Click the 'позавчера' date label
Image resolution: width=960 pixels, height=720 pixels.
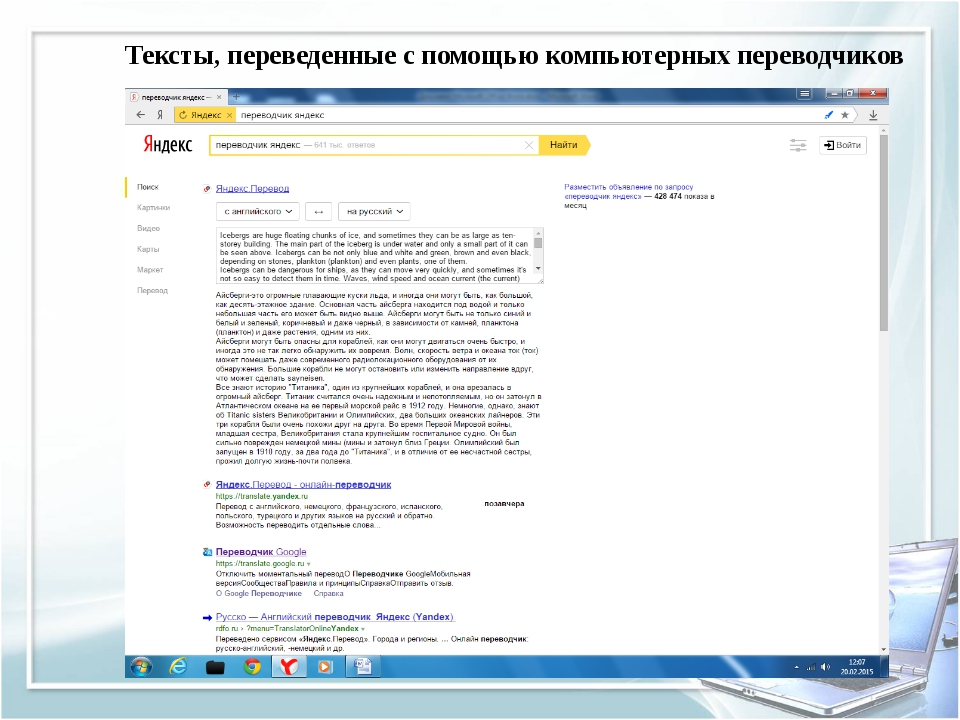504,504
